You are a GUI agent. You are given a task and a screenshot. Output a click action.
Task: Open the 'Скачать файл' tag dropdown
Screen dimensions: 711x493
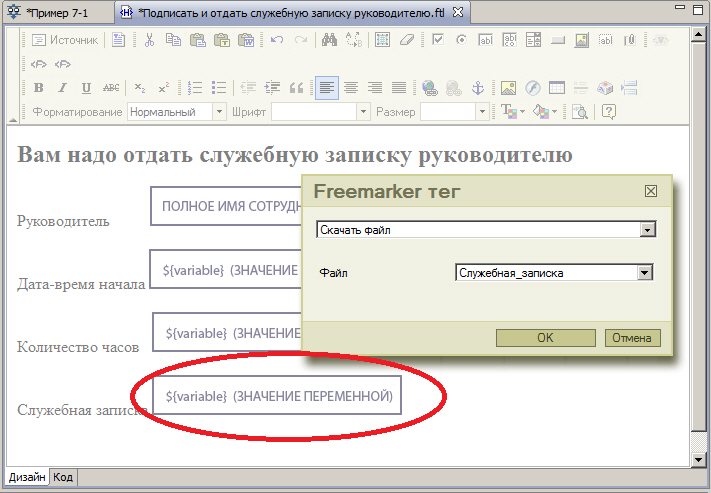coord(648,230)
